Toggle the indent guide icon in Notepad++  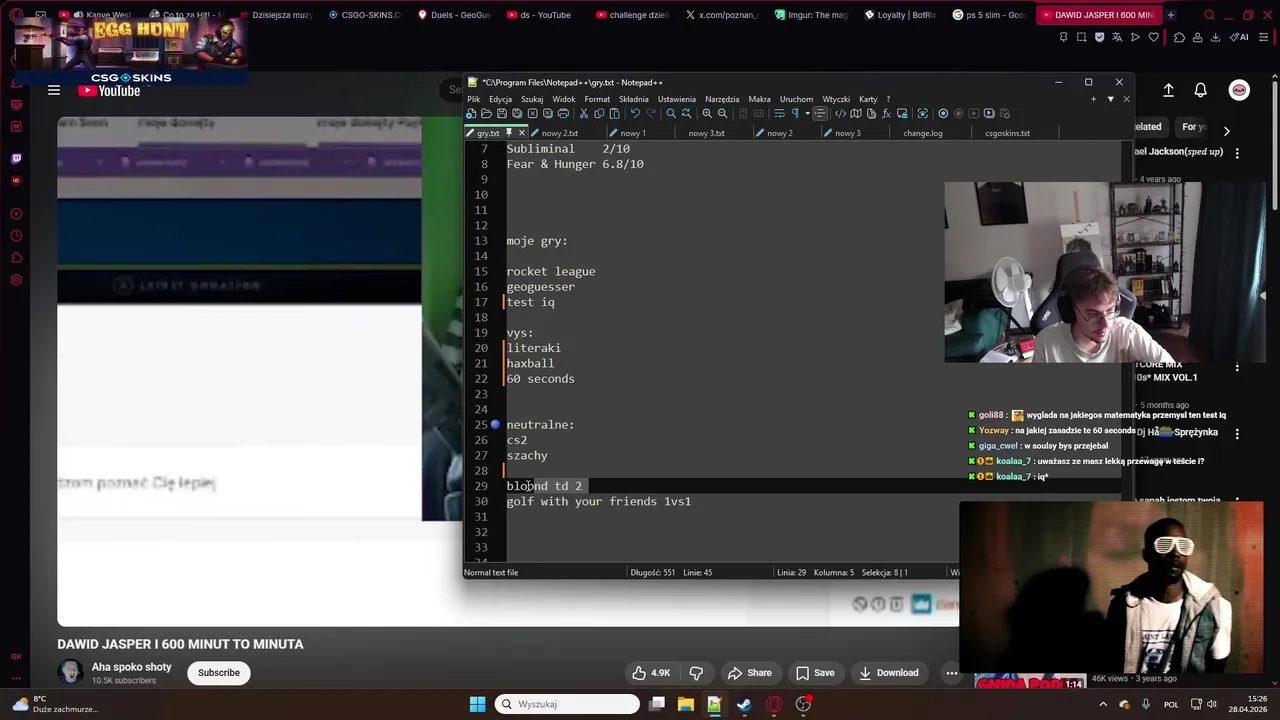[820, 113]
